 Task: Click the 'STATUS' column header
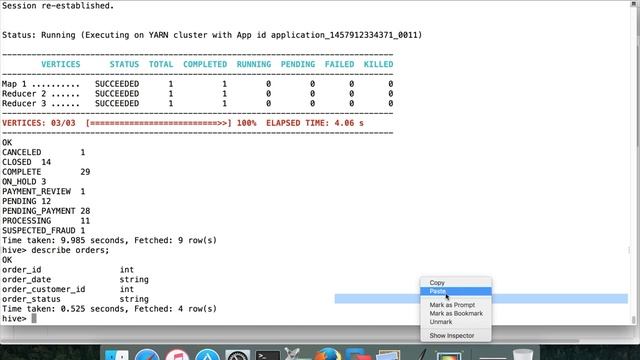pos(124,64)
